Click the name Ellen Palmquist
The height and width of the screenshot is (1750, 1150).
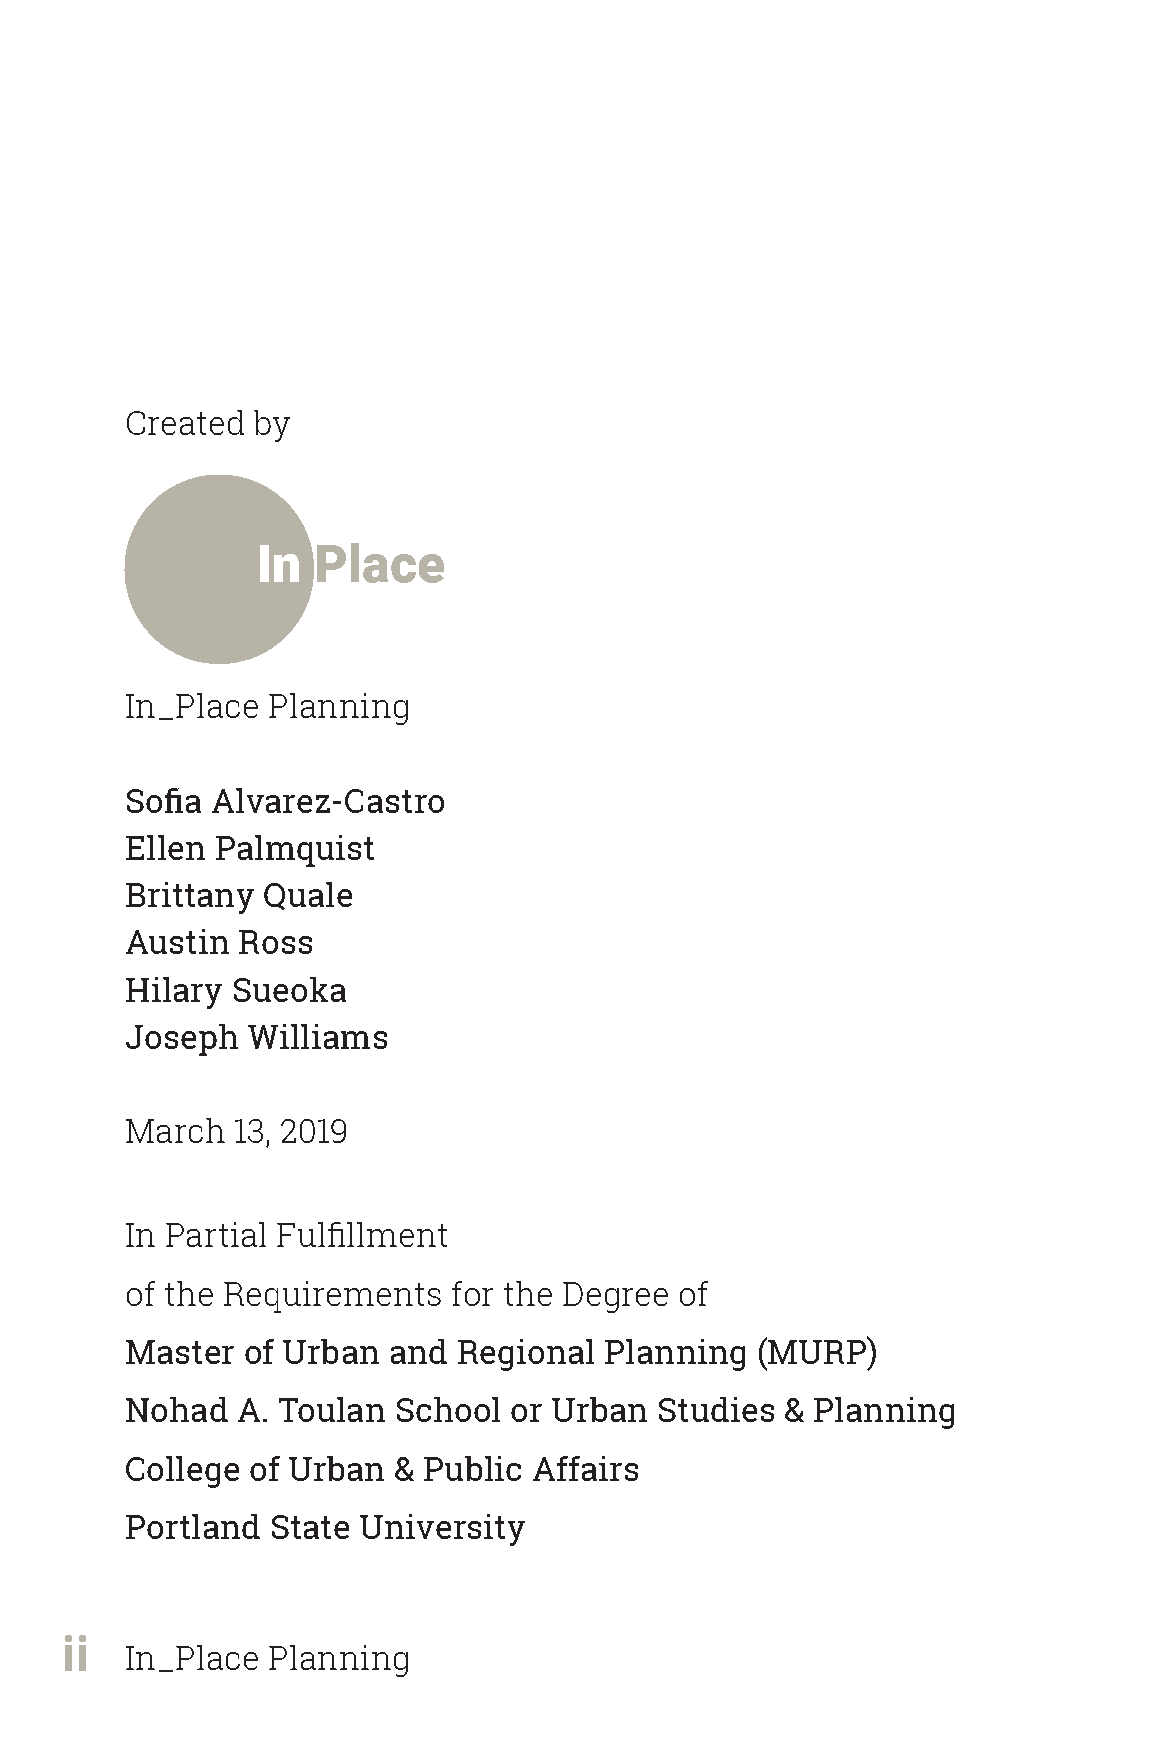pos(250,849)
